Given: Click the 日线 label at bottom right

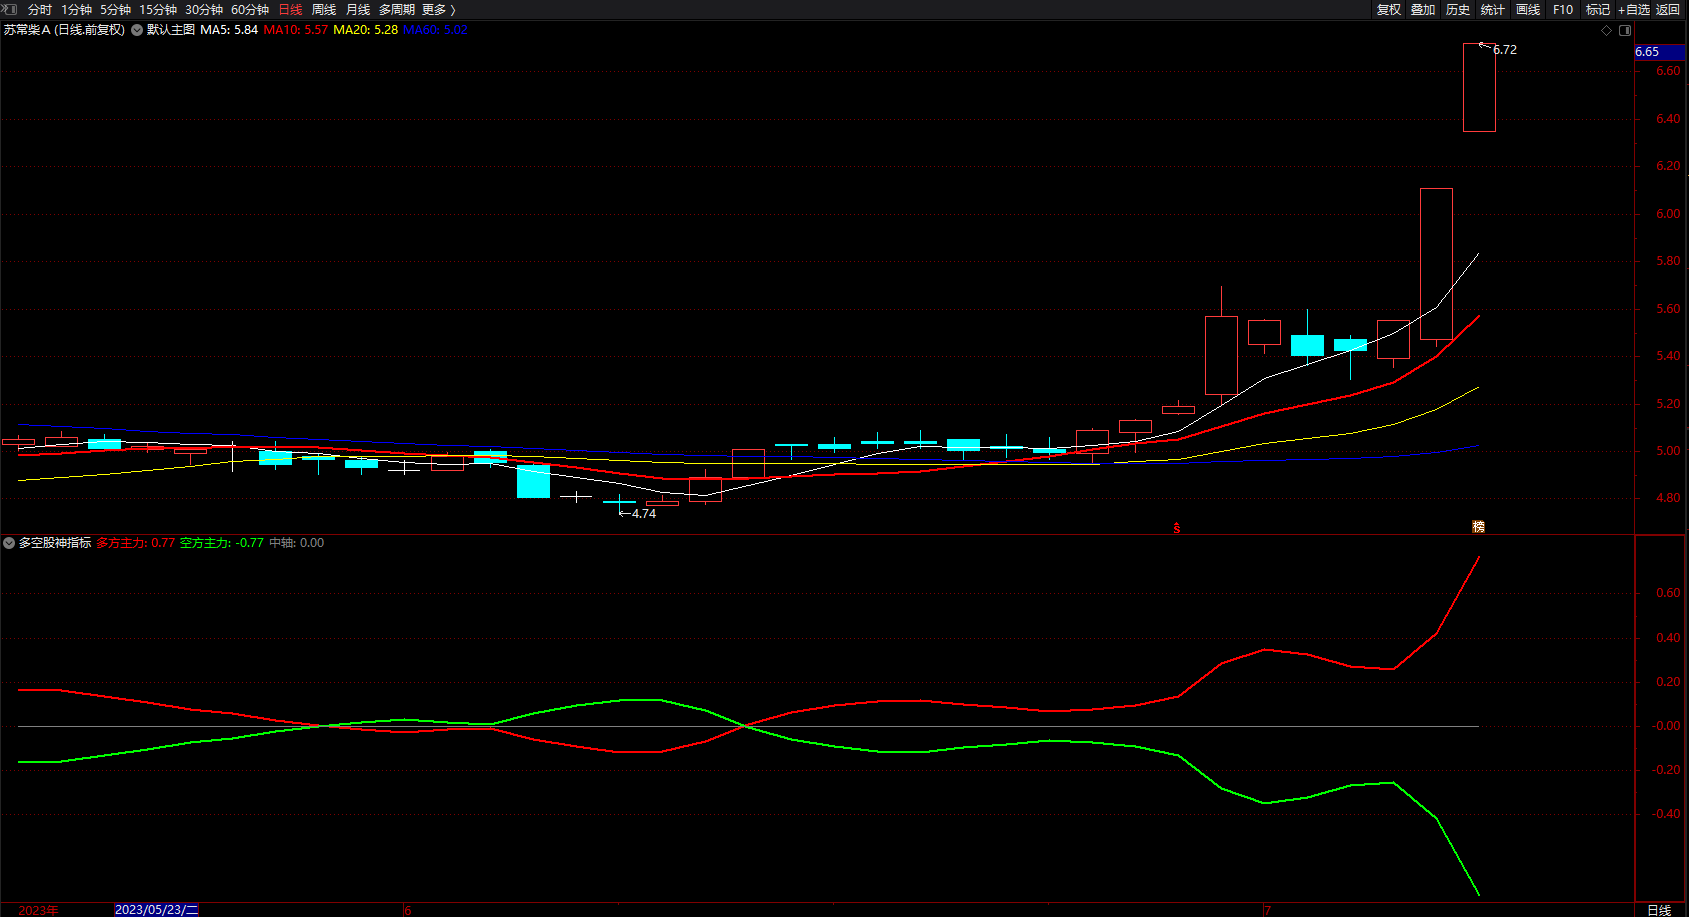Looking at the screenshot, I should tap(1659, 910).
